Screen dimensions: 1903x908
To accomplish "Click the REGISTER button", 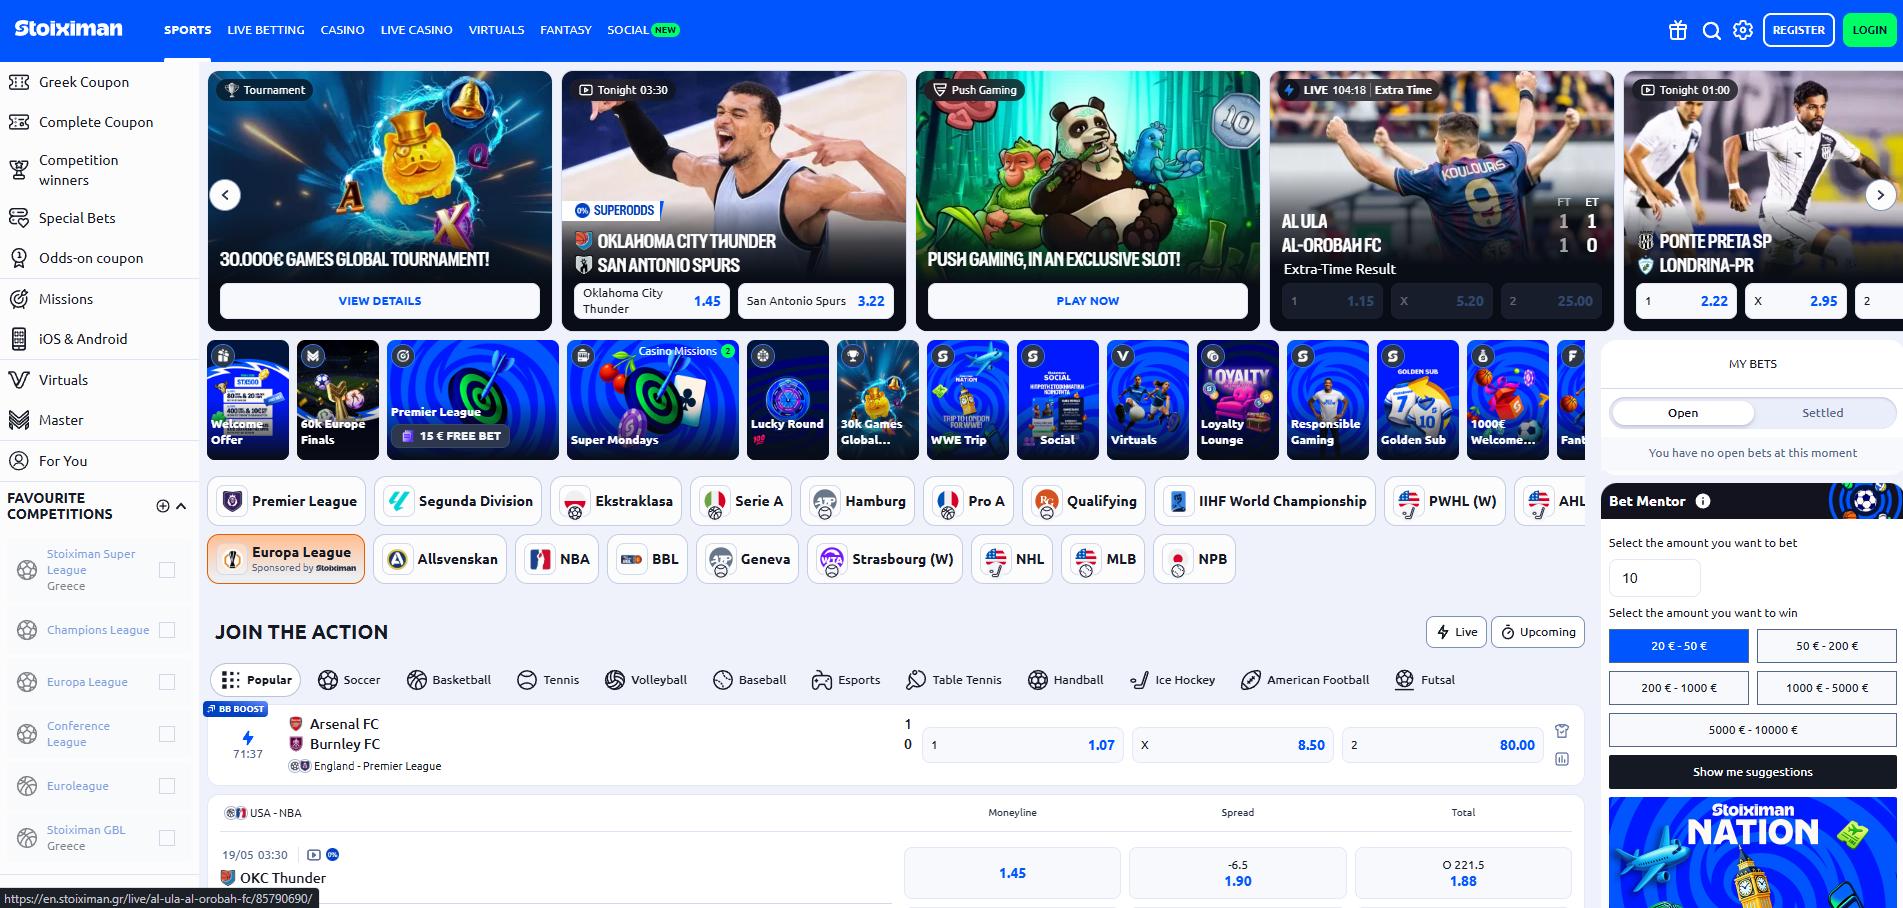I will (x=1798, y=30).
